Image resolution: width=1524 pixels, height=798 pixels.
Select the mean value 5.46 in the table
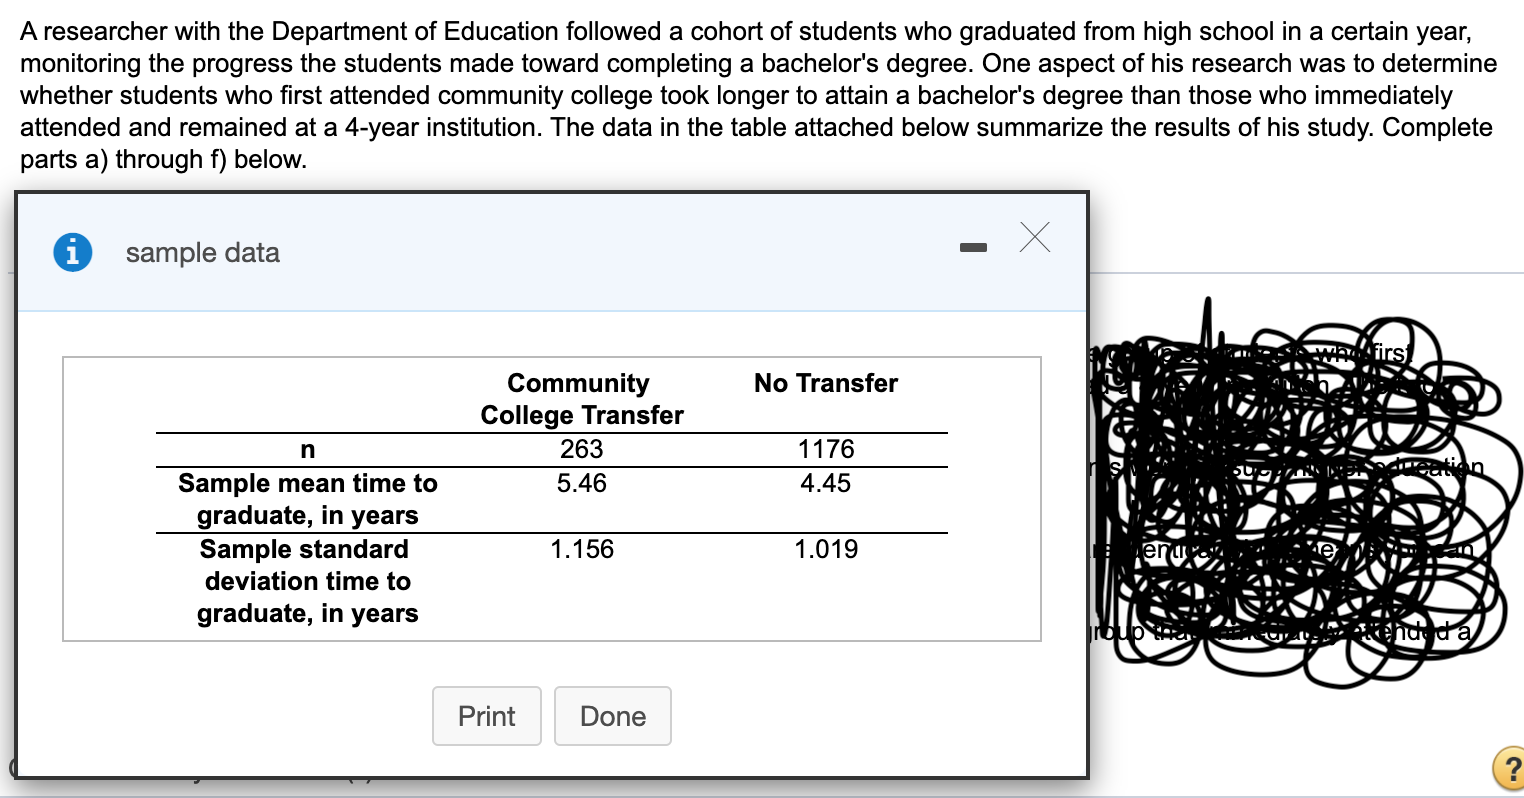tap(580, 483)
